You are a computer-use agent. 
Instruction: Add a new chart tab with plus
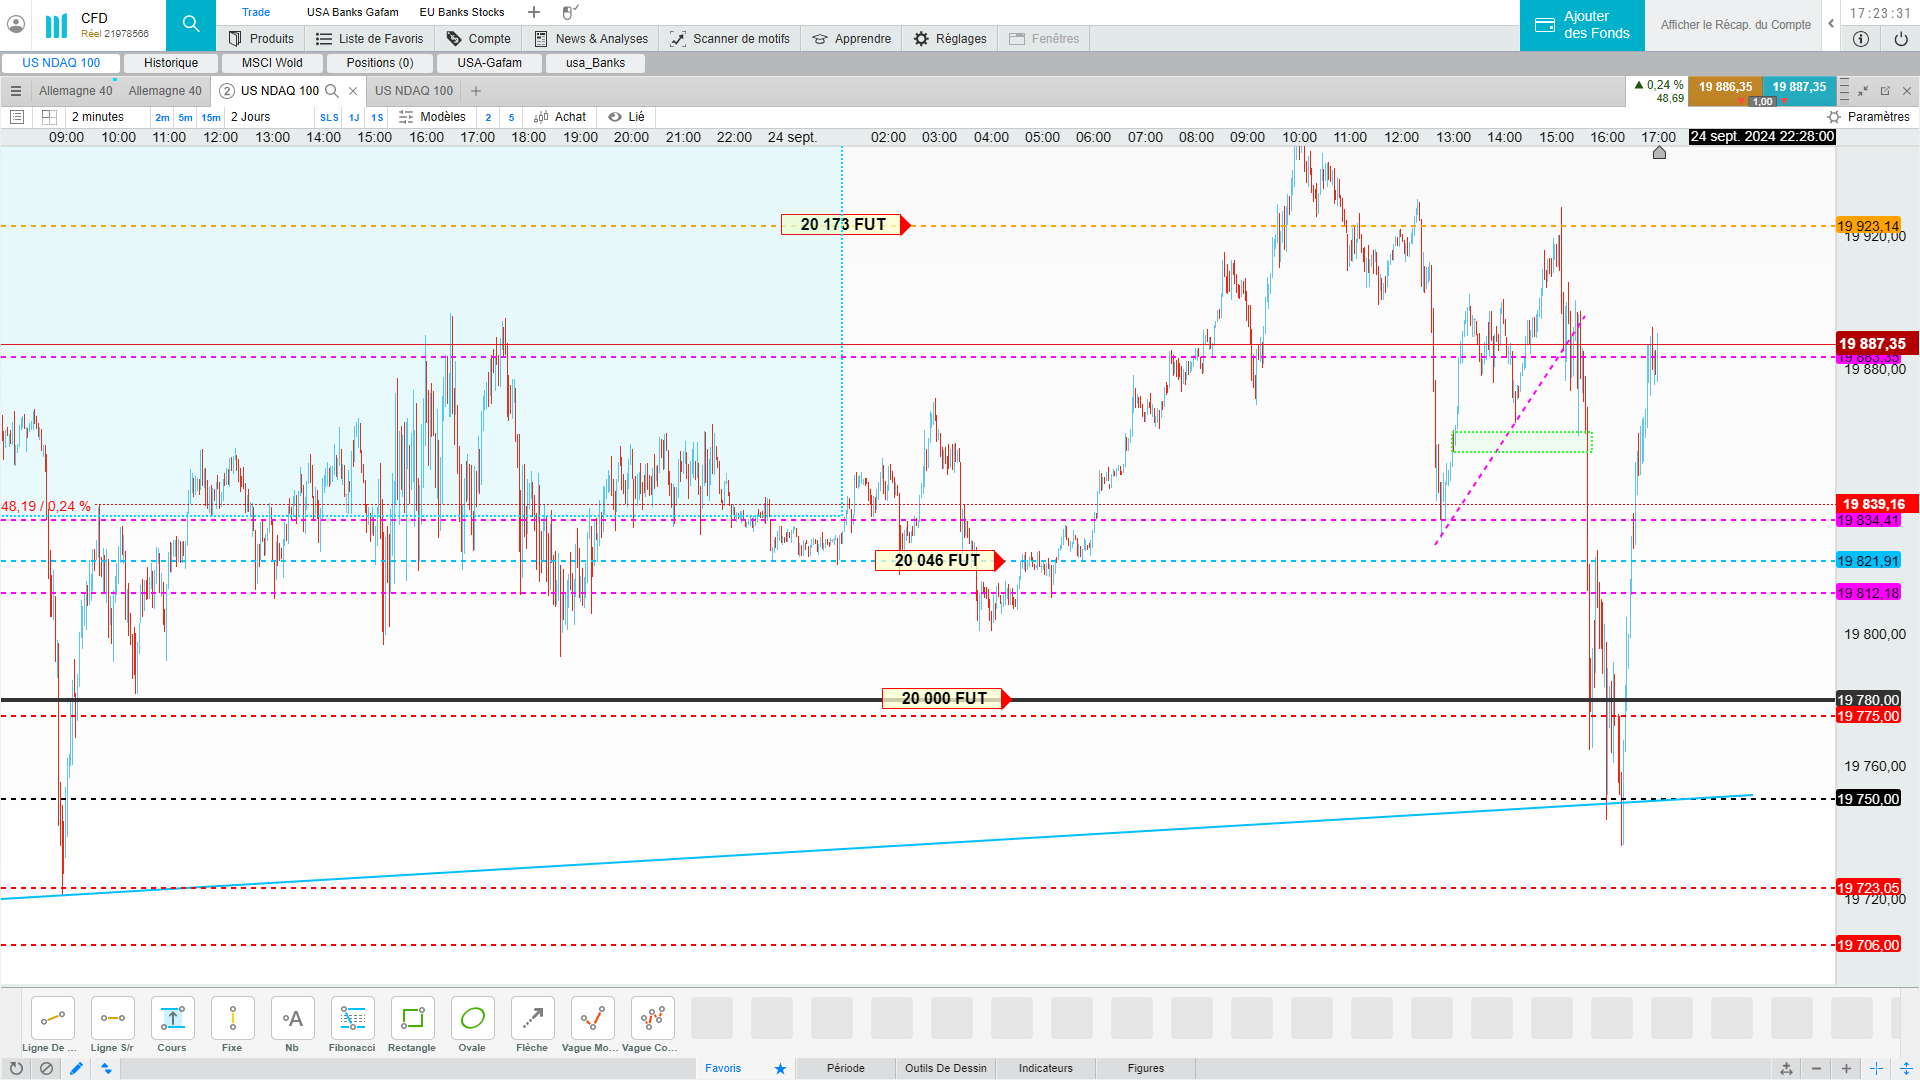(x=476, y=91)
